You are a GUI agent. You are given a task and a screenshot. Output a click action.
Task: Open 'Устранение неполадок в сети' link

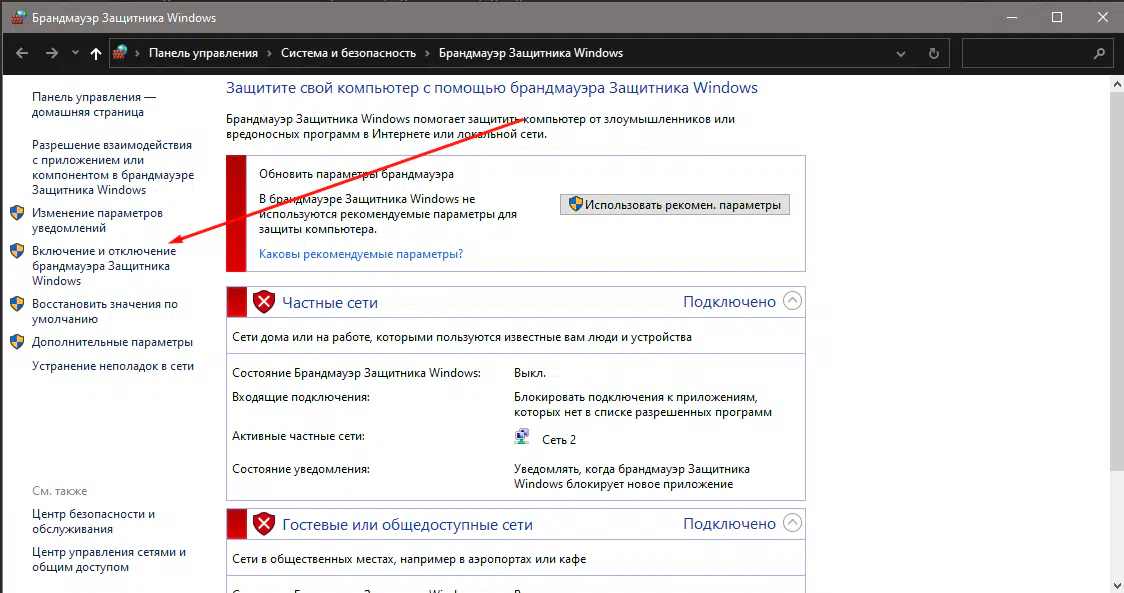click(113, 366)
